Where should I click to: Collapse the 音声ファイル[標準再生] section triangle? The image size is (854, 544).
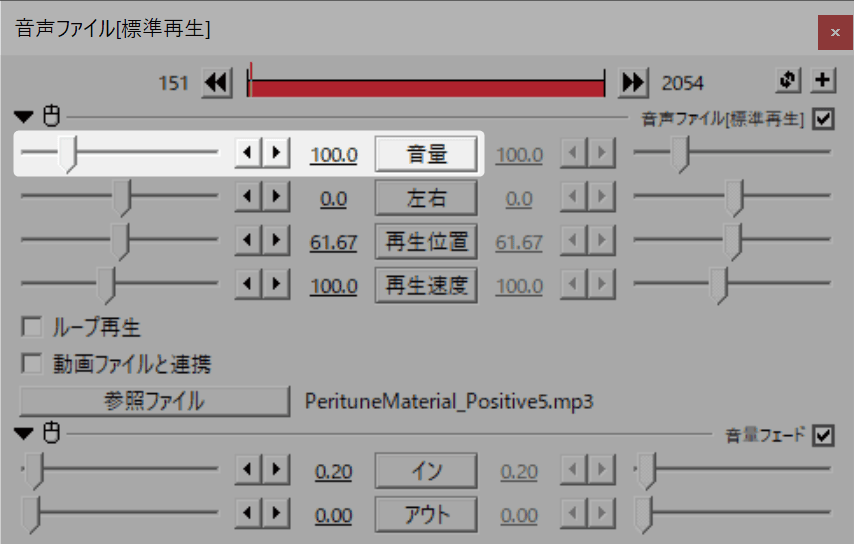click(x=24, y=117)
